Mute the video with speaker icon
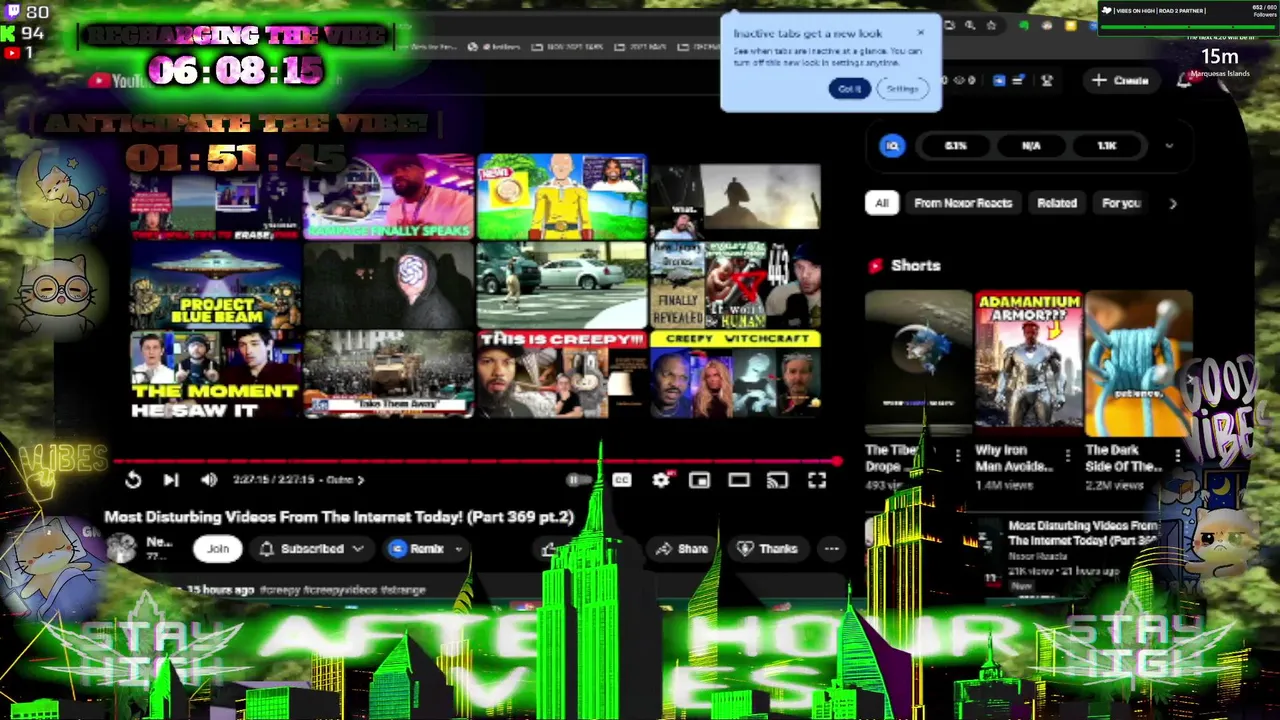 tap(209, 480)
